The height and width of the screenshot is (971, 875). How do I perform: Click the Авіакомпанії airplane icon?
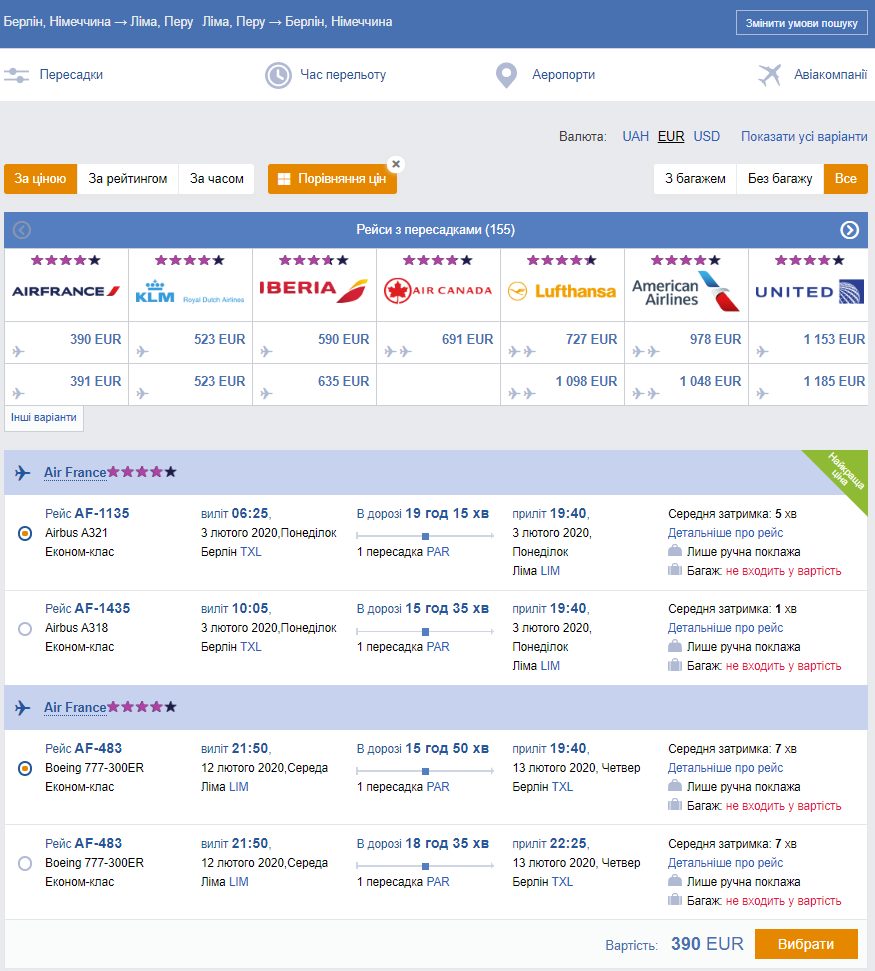(770, 75)
